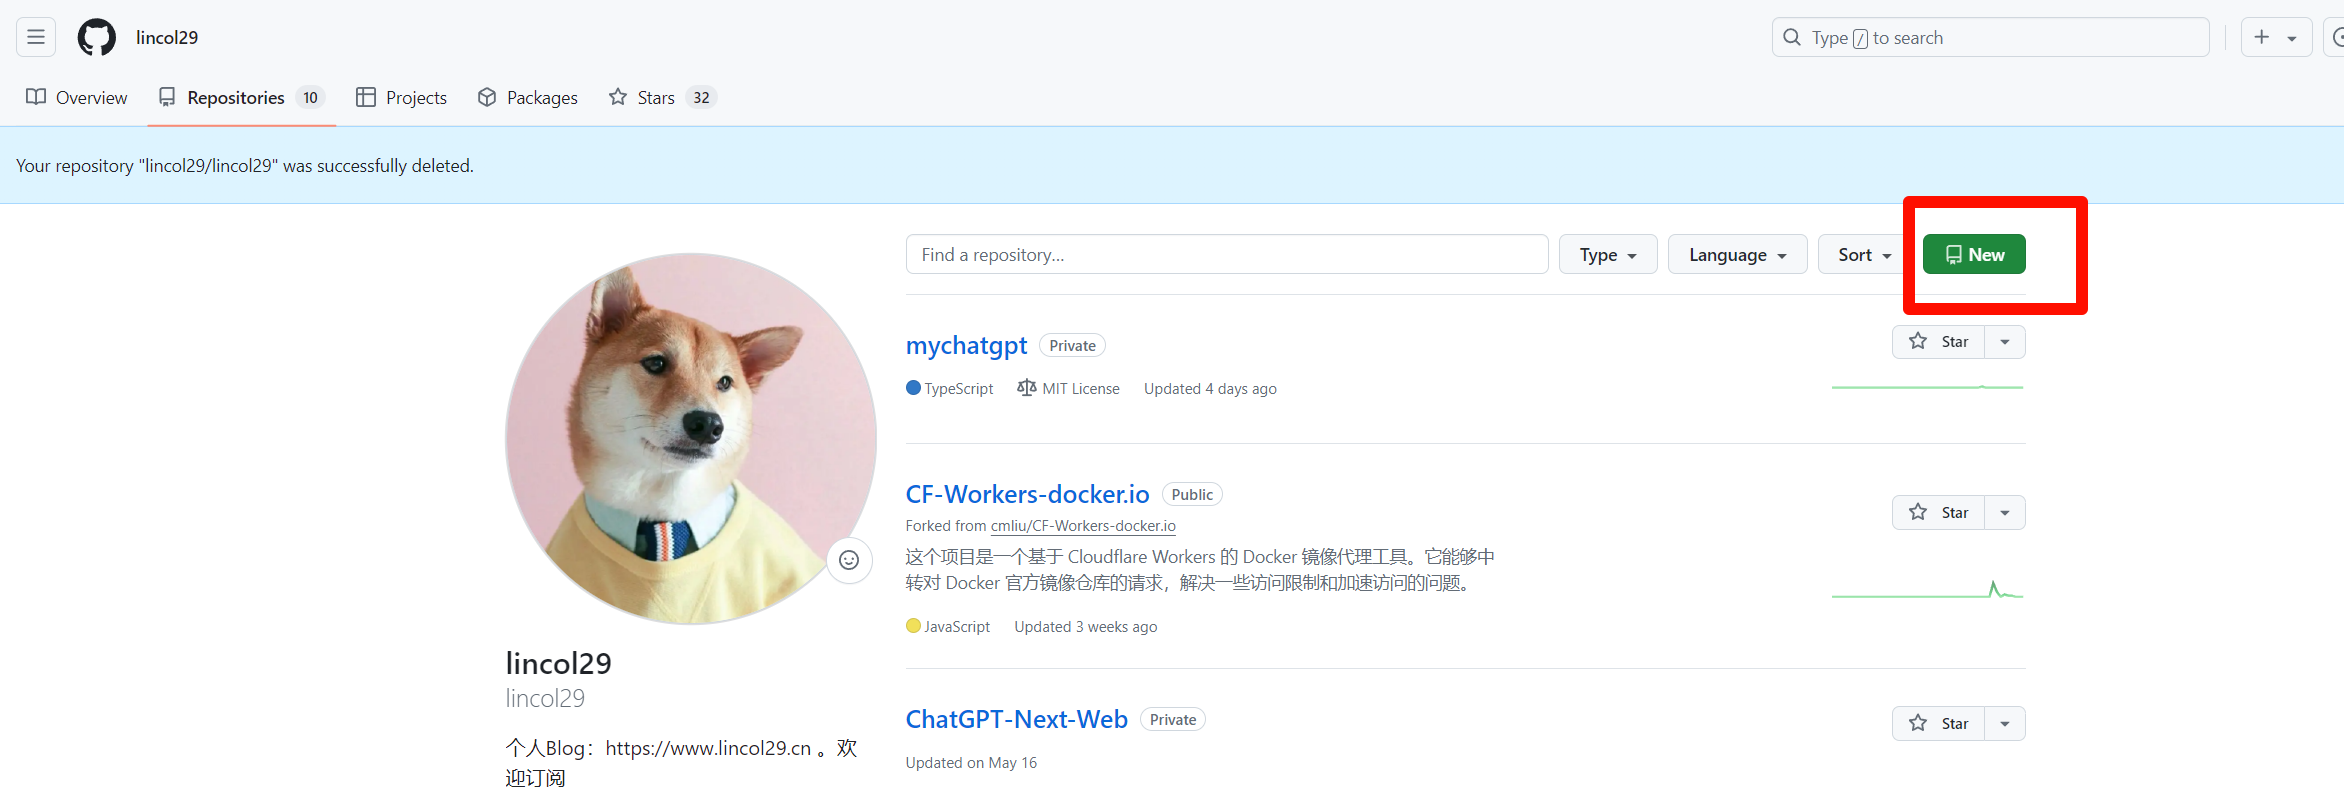The height and width of the screenshot is (799, 2344).
Task: Open forked source cmliu/CF-Workers-docker.io link
Action: pos(1083,526)
